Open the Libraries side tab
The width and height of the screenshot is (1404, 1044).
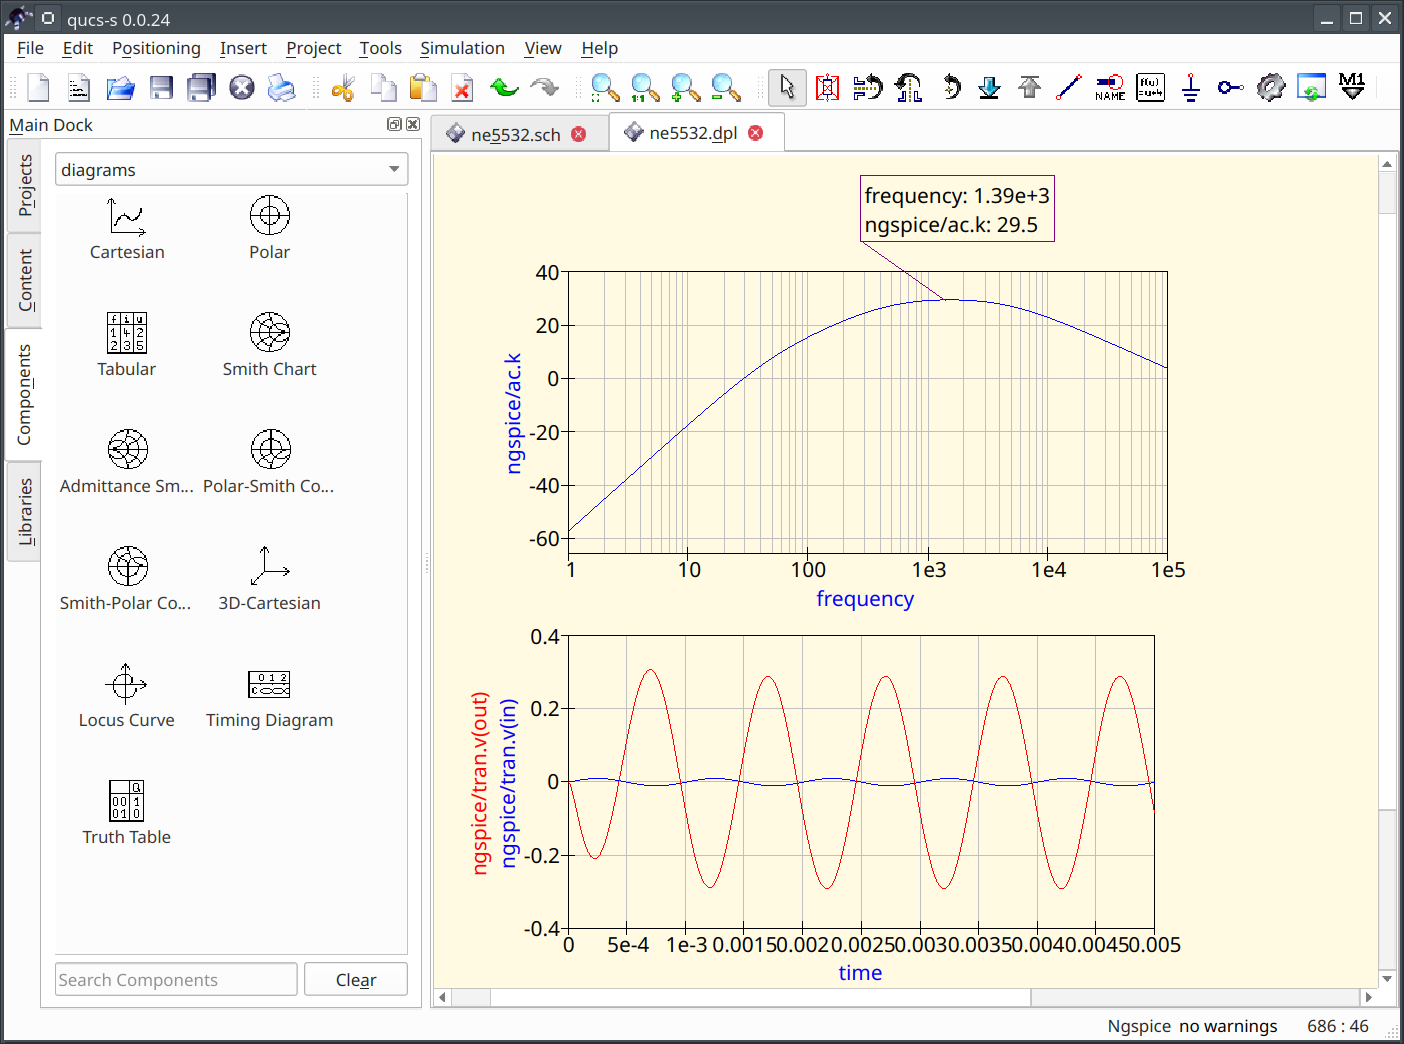click(25, 511)
